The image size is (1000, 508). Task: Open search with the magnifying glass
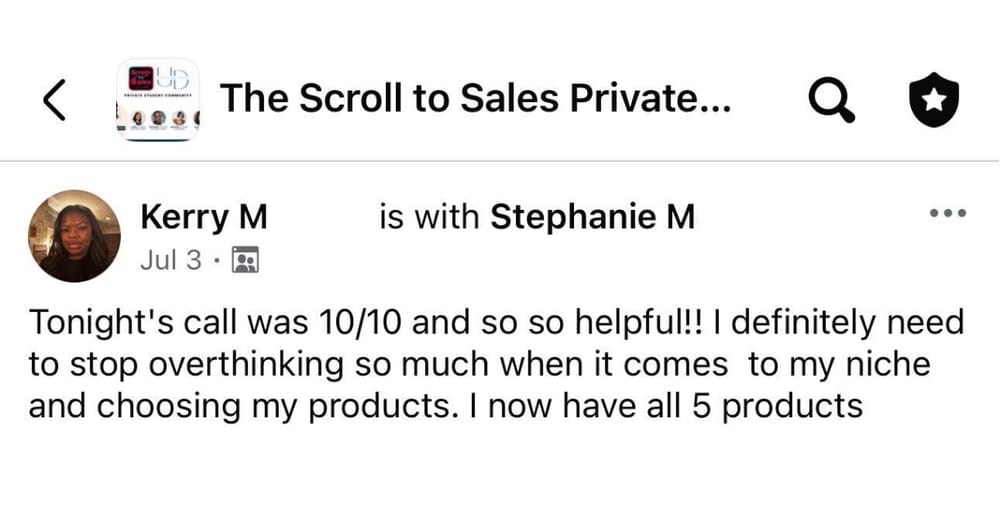point(829,99)
